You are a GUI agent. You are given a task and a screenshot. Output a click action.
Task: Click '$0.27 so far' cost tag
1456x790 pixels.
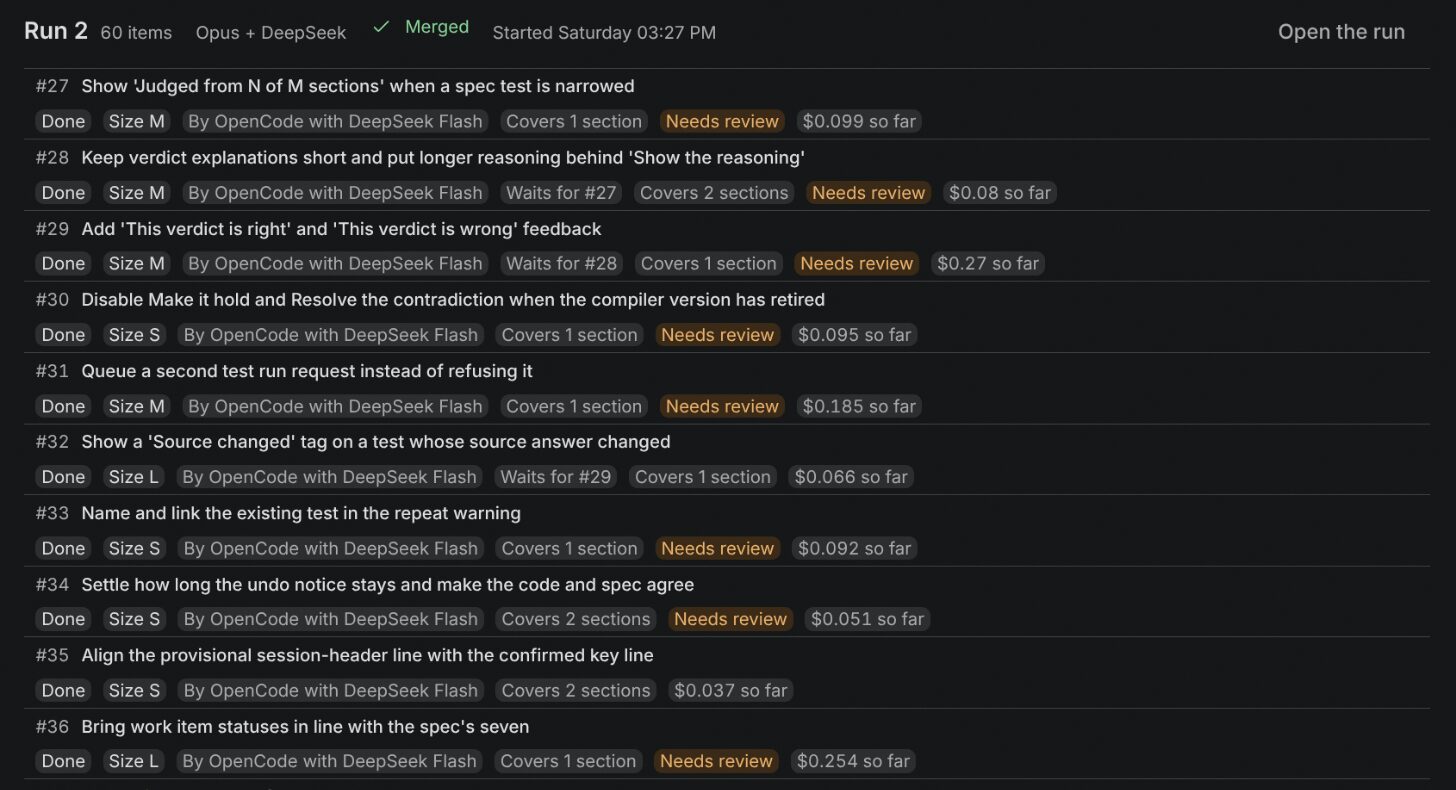pyautogui.click(x=988, y=263)
